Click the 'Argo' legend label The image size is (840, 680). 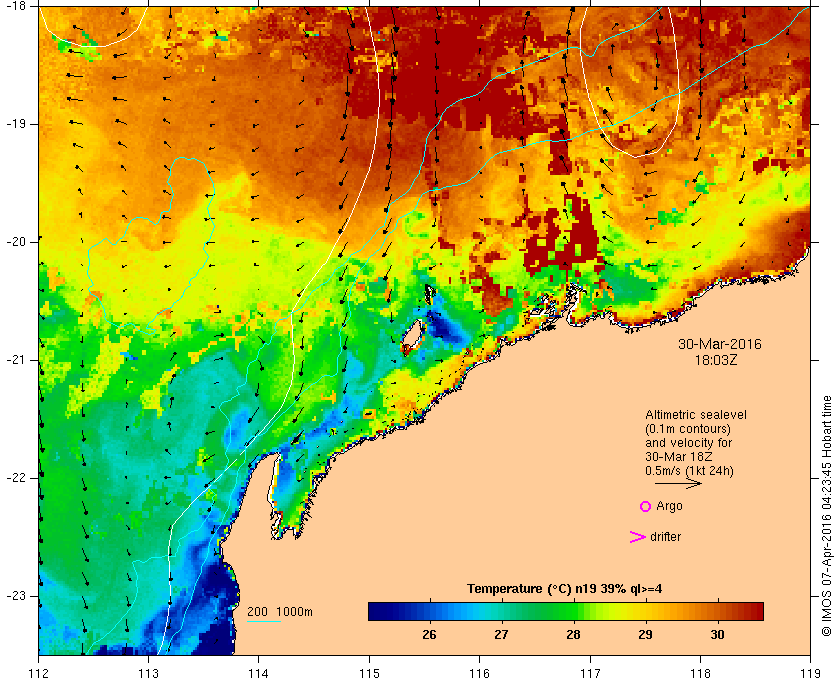click(x=669, y=506)
